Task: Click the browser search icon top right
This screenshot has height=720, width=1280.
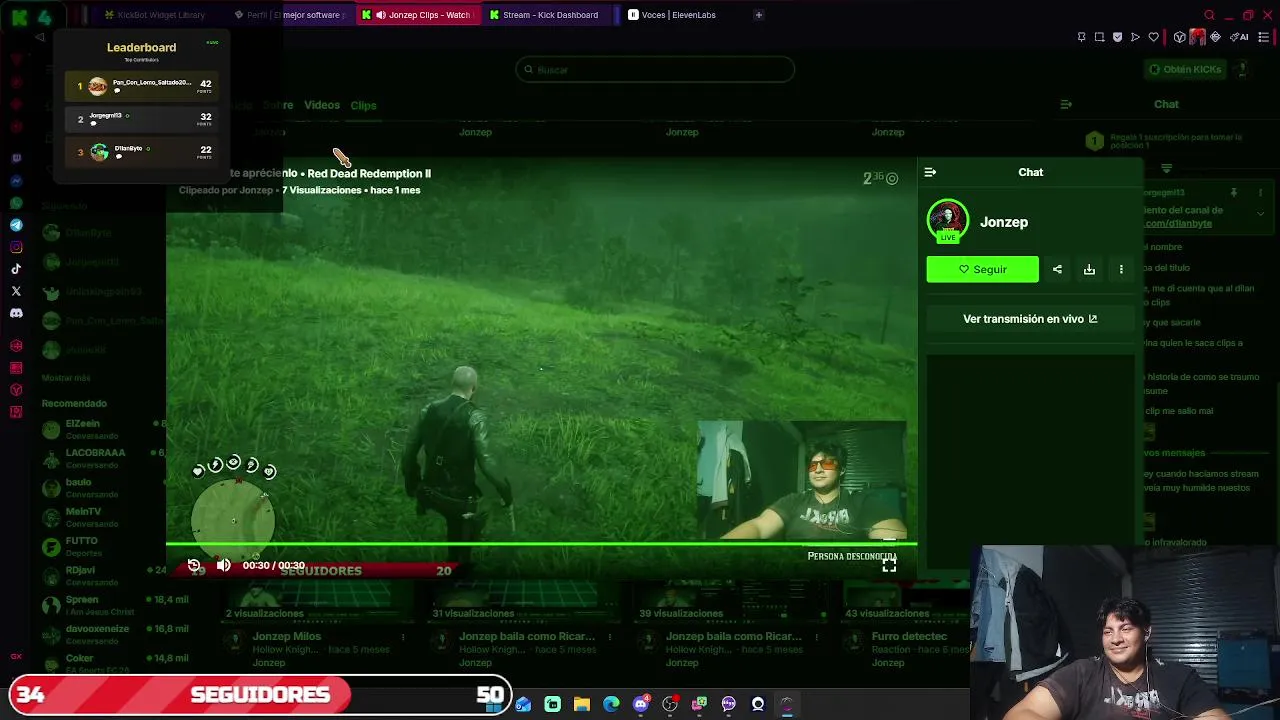Action: pos(1209,15)
